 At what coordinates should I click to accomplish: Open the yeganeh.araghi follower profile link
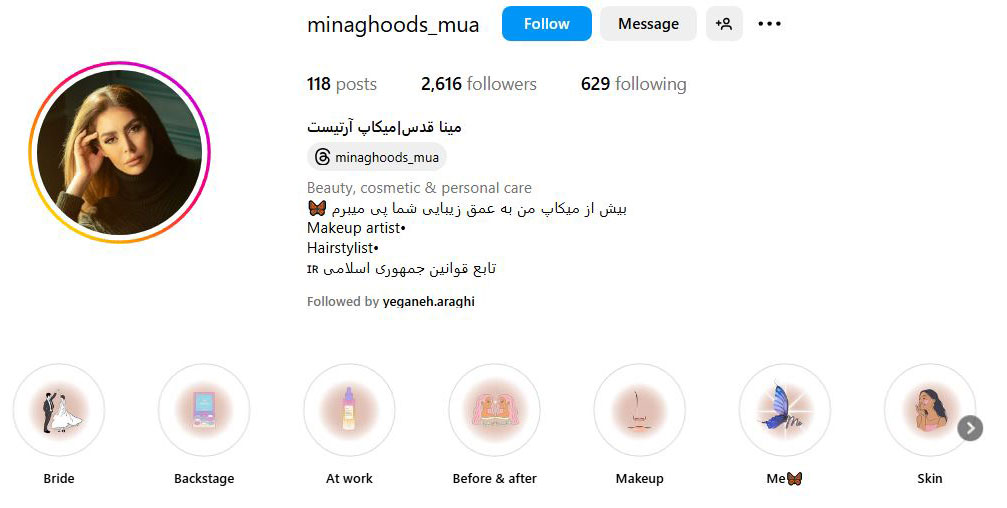pyautogui.click(x=428, y=301)
